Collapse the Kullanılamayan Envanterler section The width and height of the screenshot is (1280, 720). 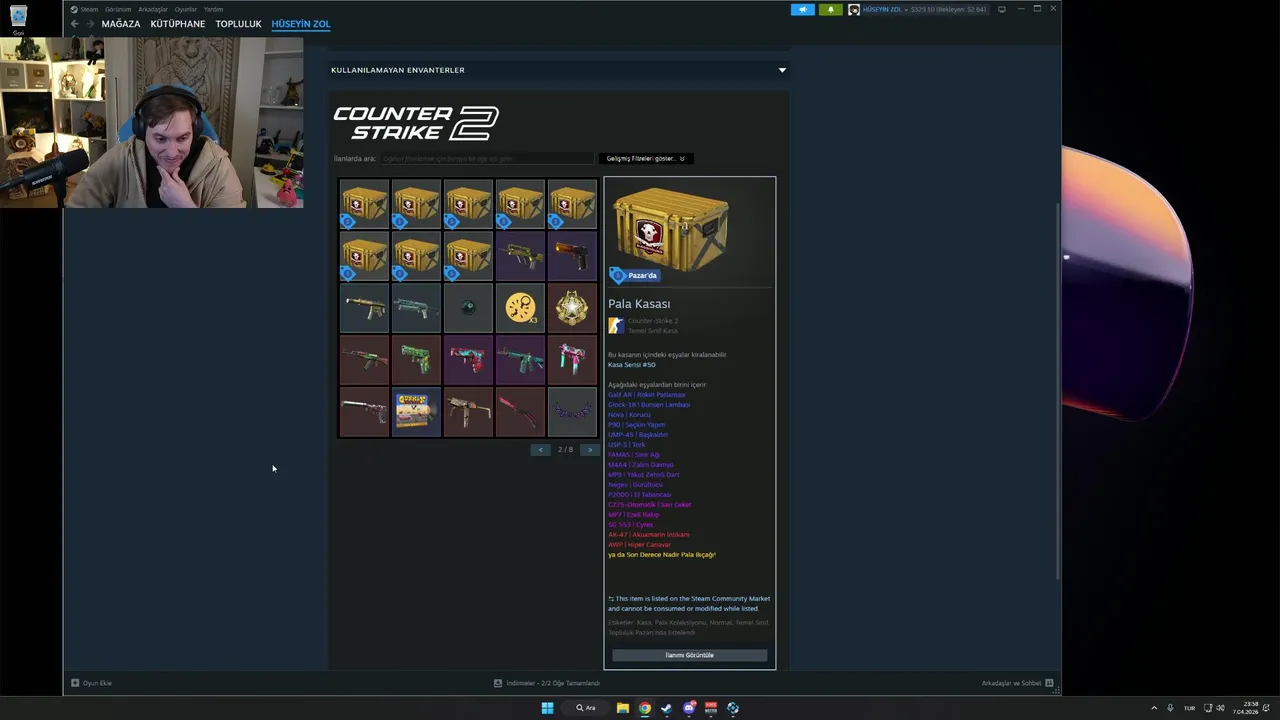coord(782,70)
